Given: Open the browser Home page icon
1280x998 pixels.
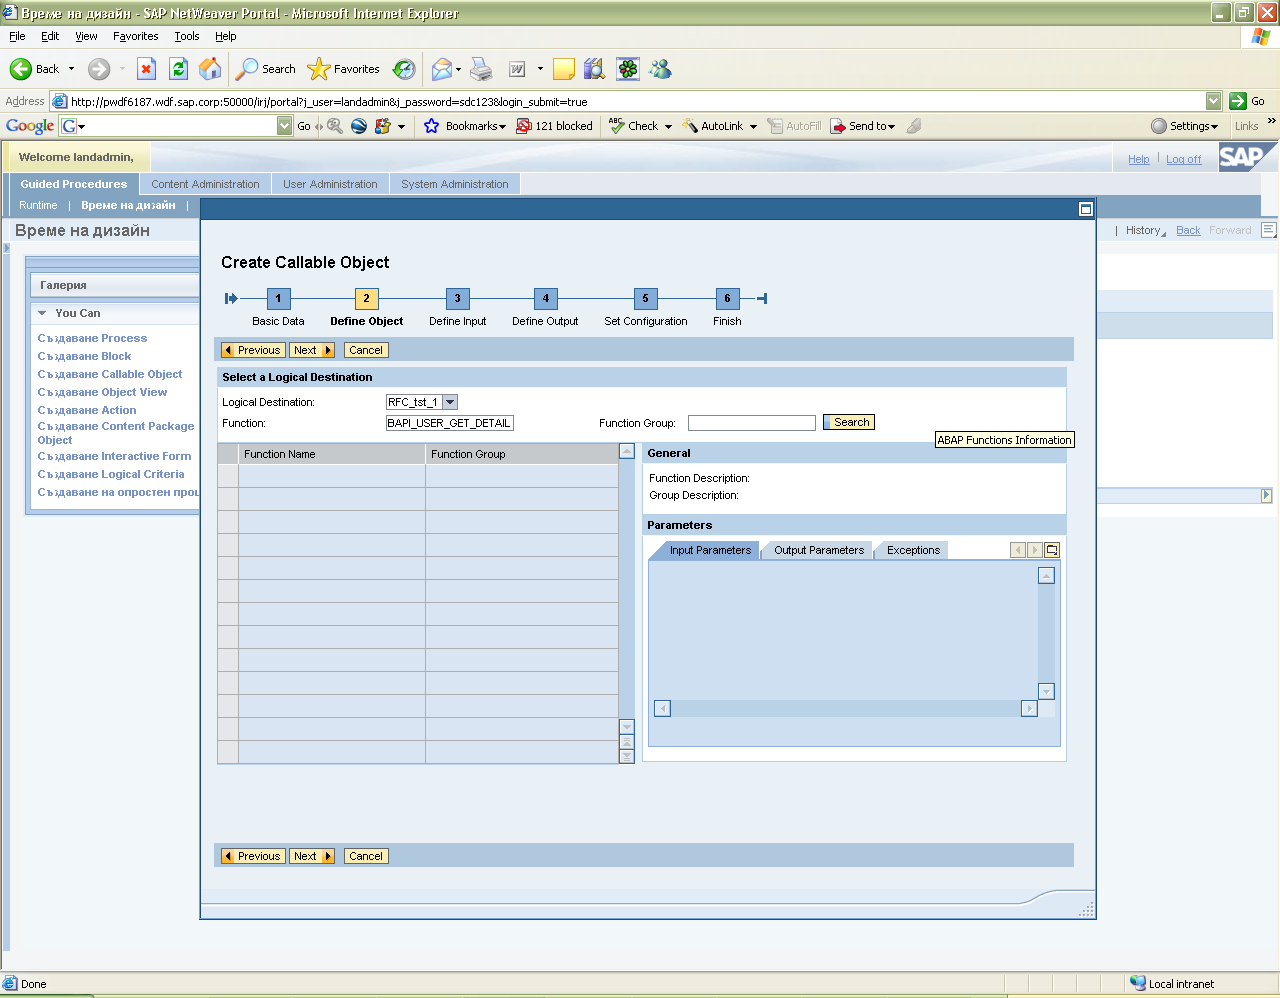Looking at the screenshot, I should point(210,69).
